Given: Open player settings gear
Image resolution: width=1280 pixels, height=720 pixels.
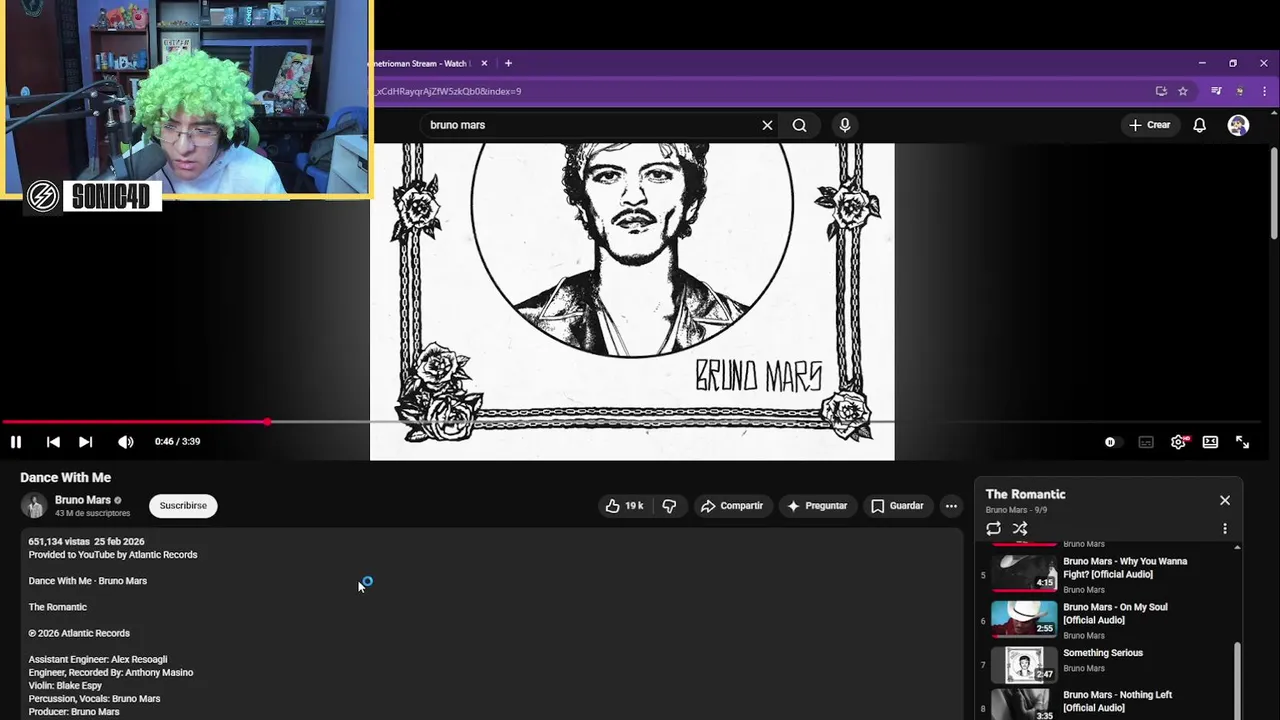Looking at the screenshot, I should [1179, 442].
